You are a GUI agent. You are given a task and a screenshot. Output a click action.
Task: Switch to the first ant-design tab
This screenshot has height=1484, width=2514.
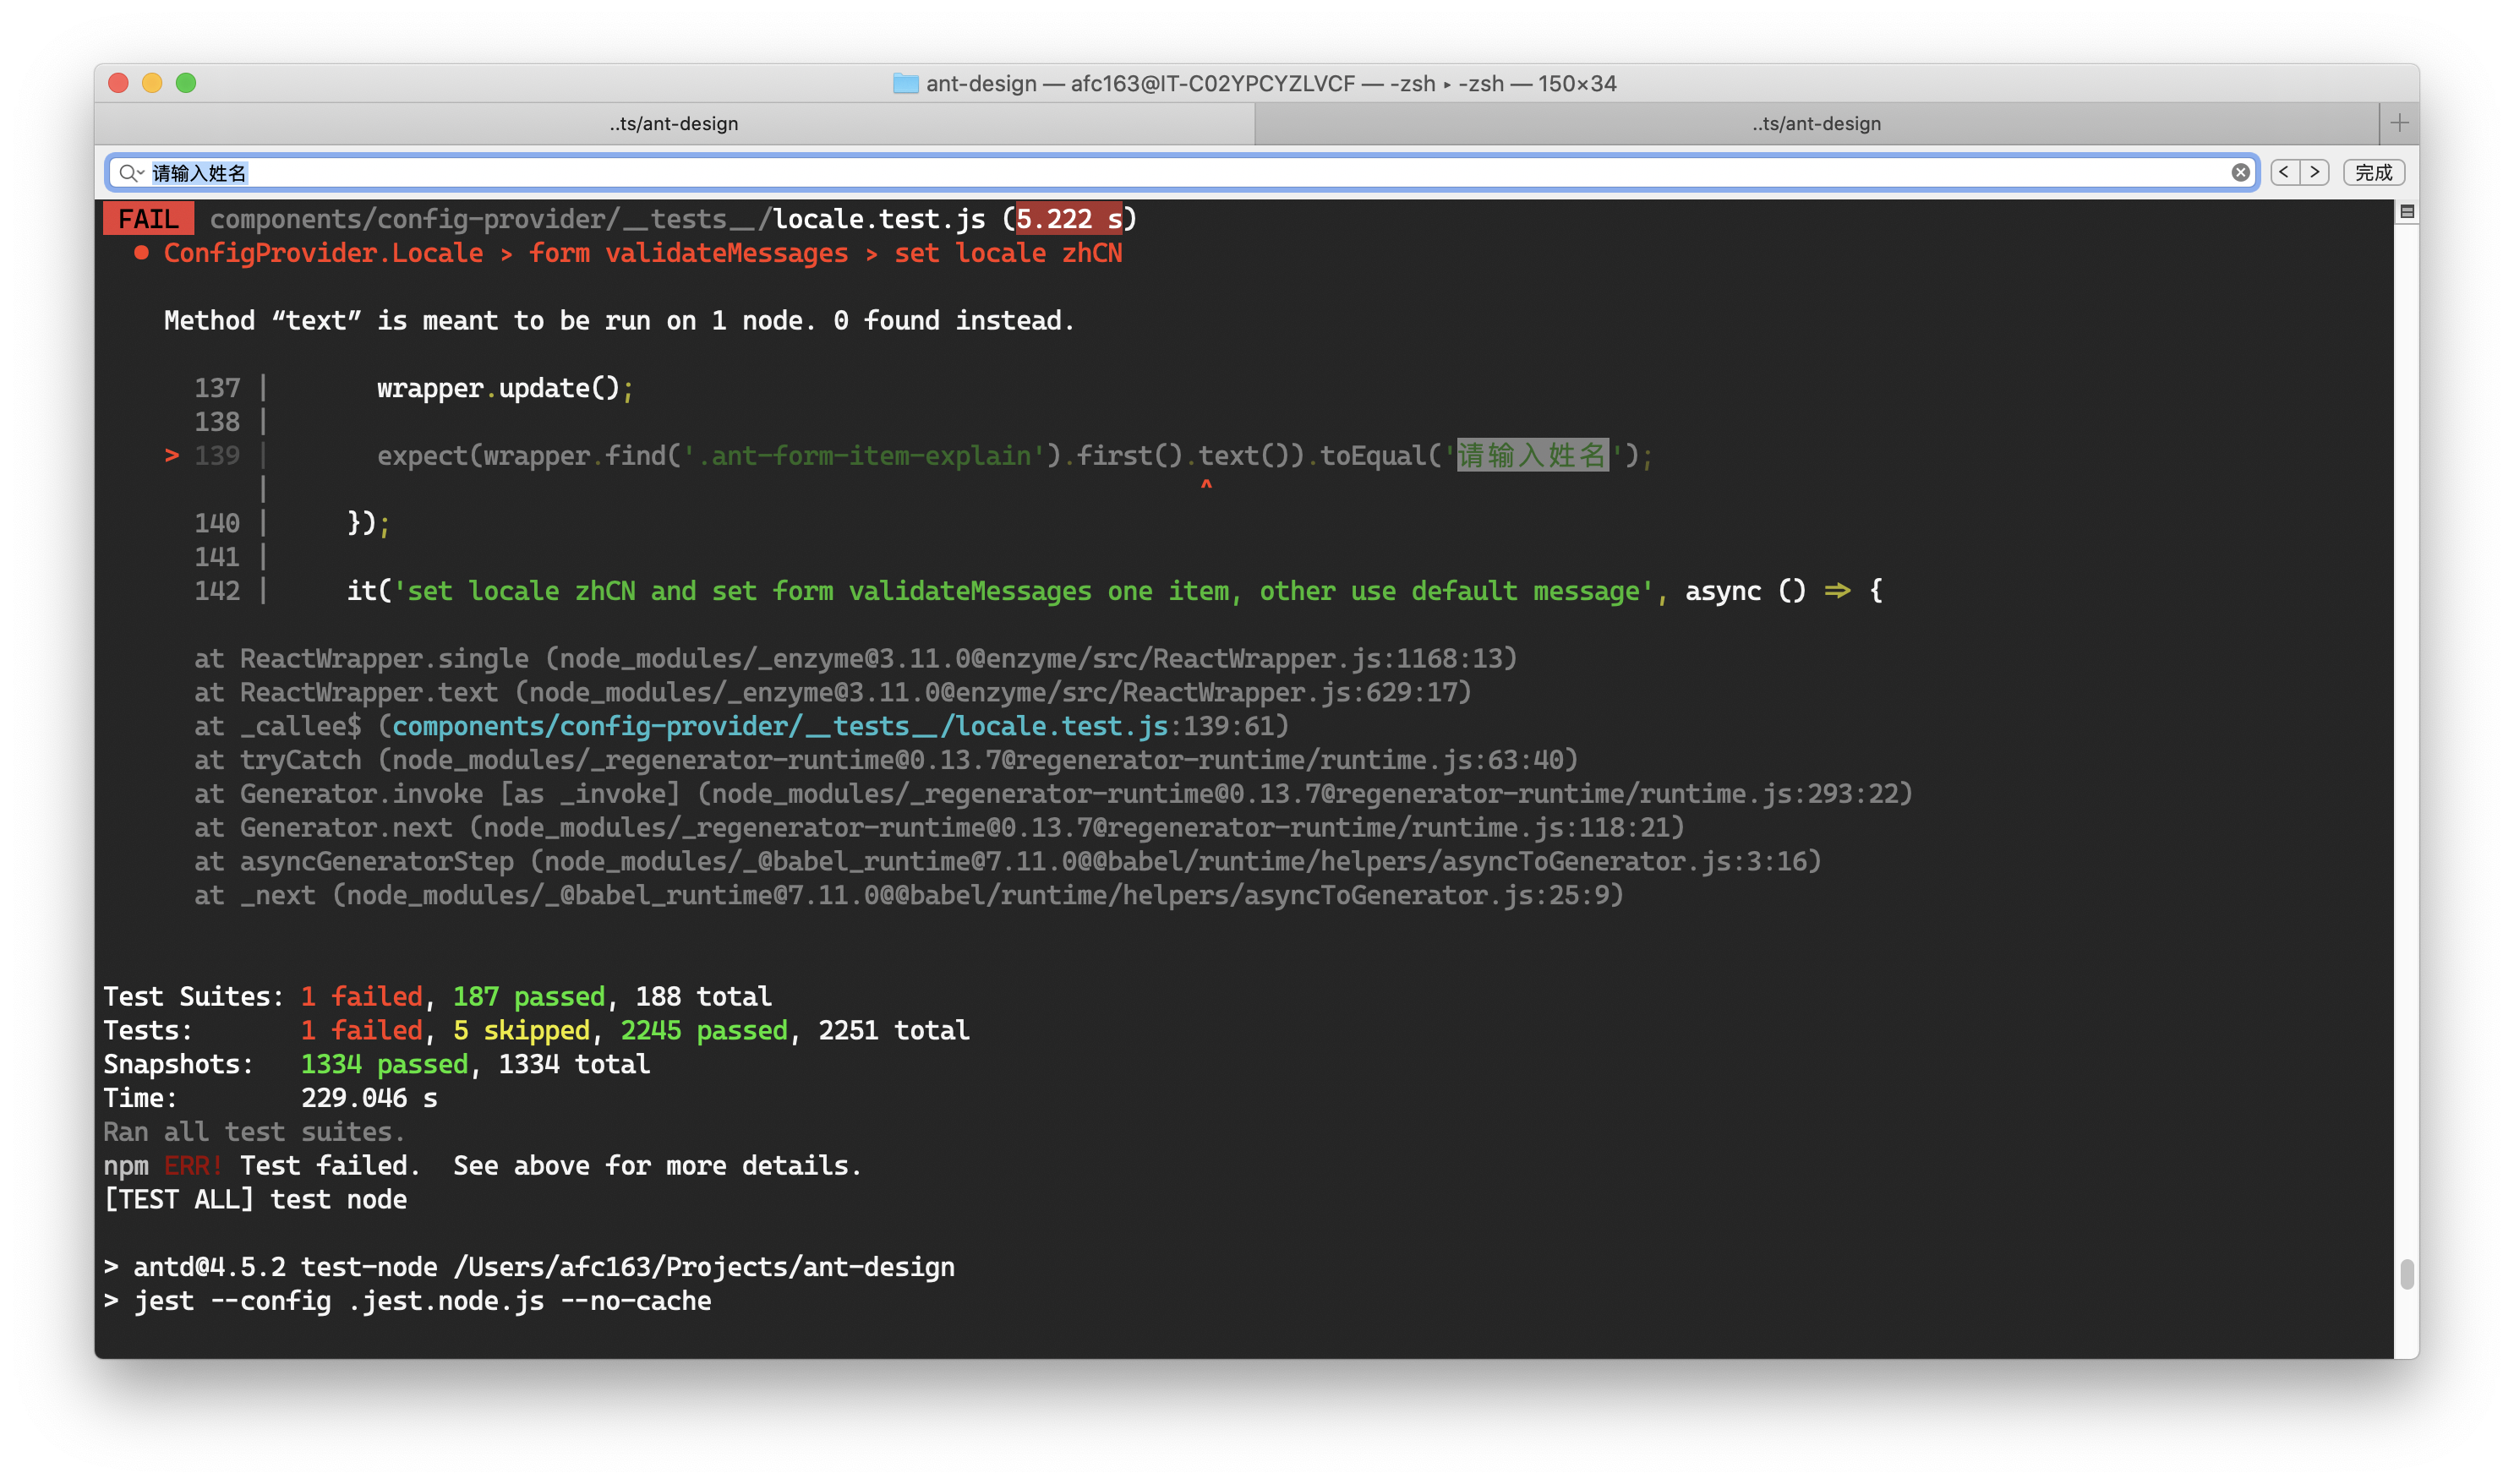(674, 124)
